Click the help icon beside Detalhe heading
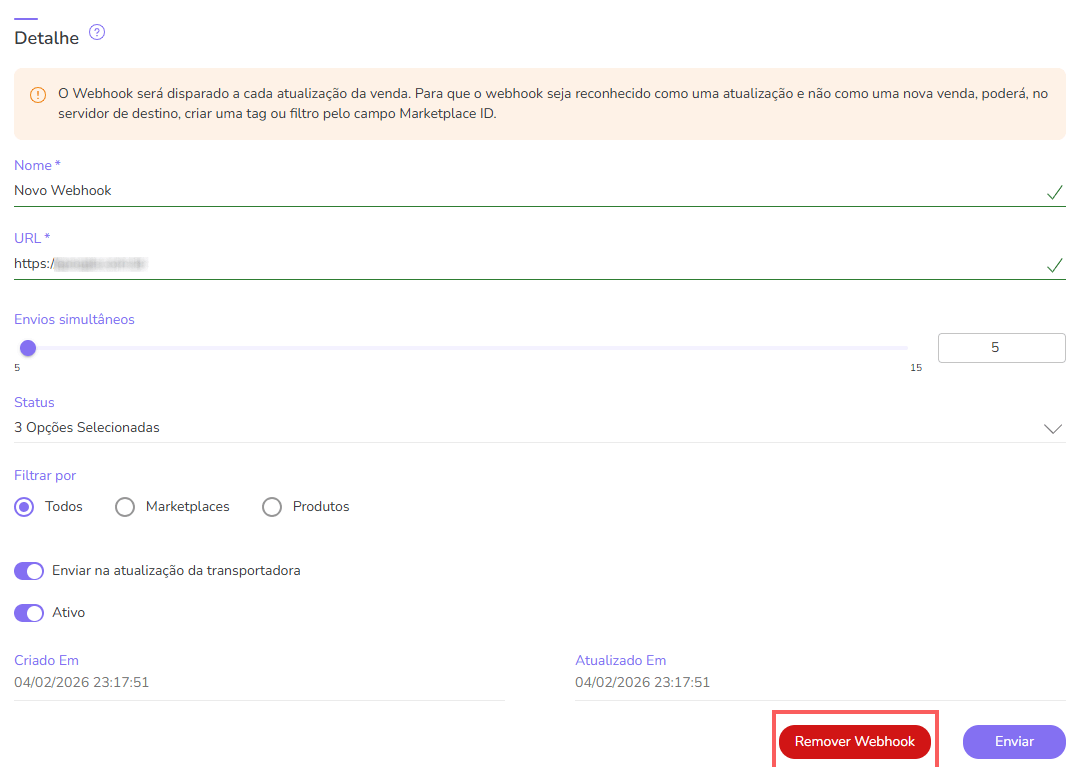1081x767 pixels. coord(97,32)
